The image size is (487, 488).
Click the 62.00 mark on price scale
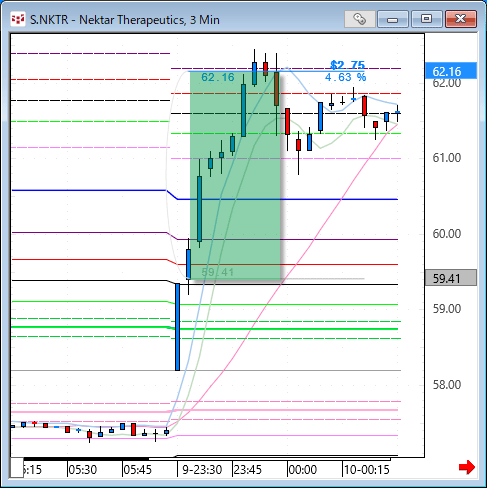[447, 83]
